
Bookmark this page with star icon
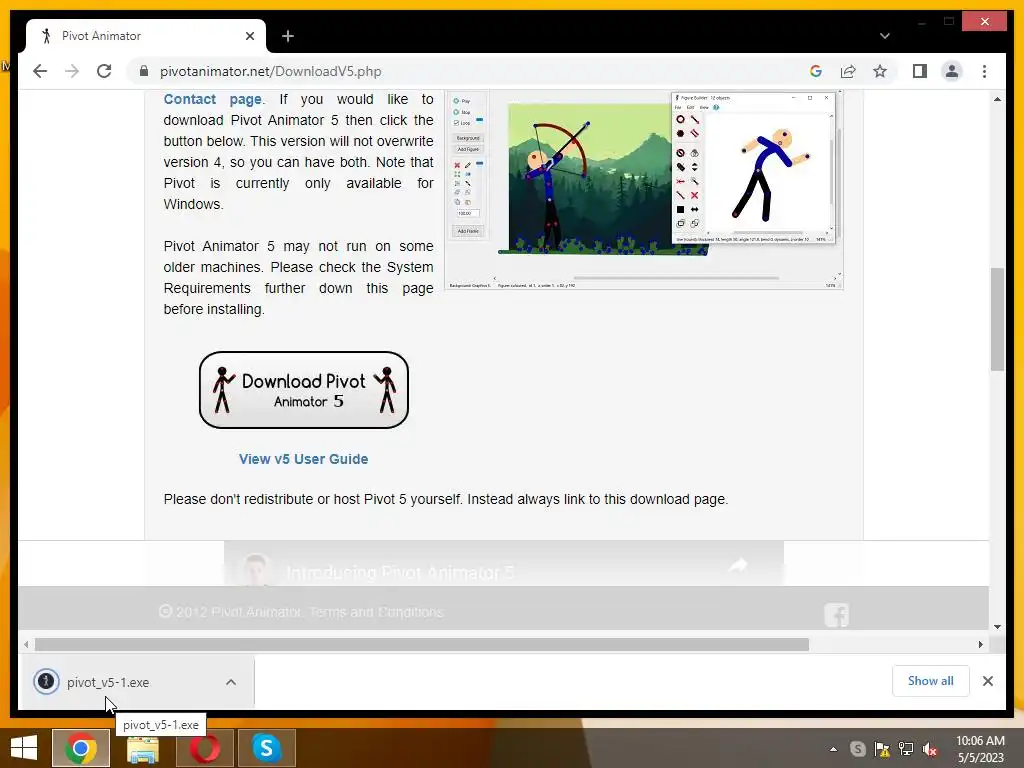(880, 71)
